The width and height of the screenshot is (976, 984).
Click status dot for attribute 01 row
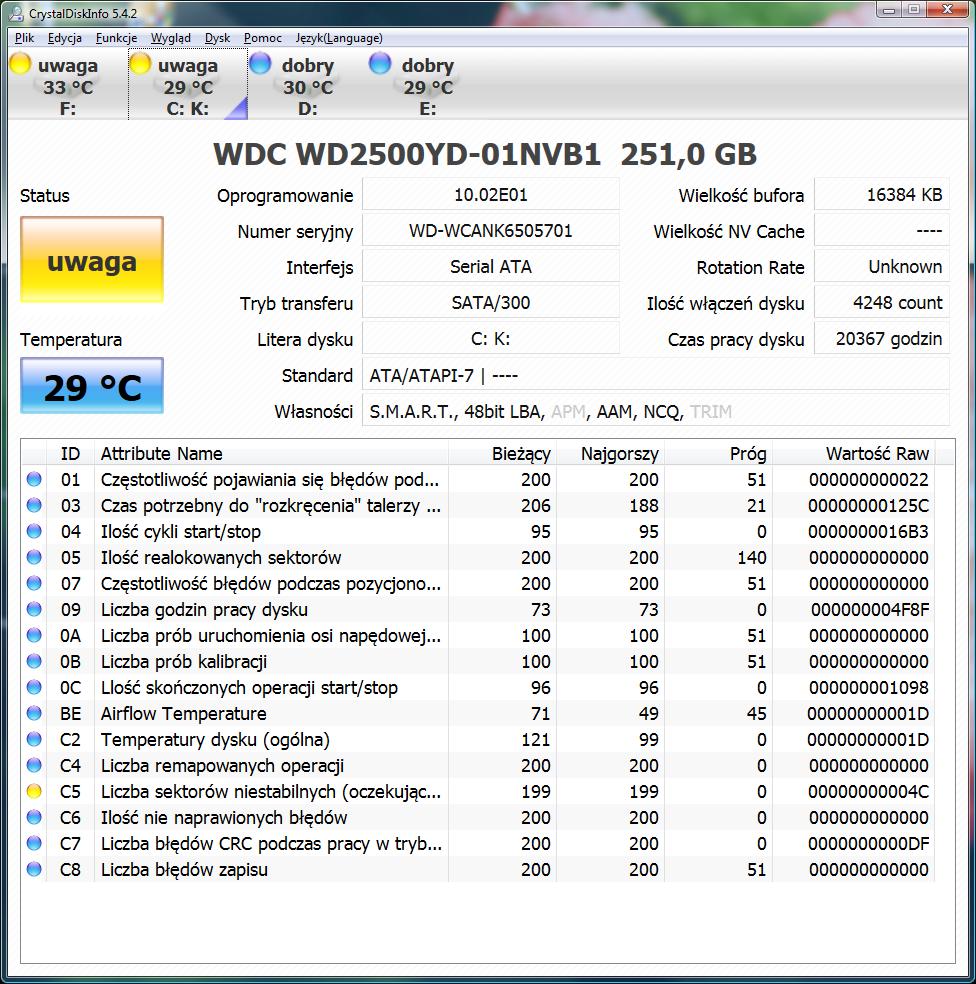pos(34,479)
